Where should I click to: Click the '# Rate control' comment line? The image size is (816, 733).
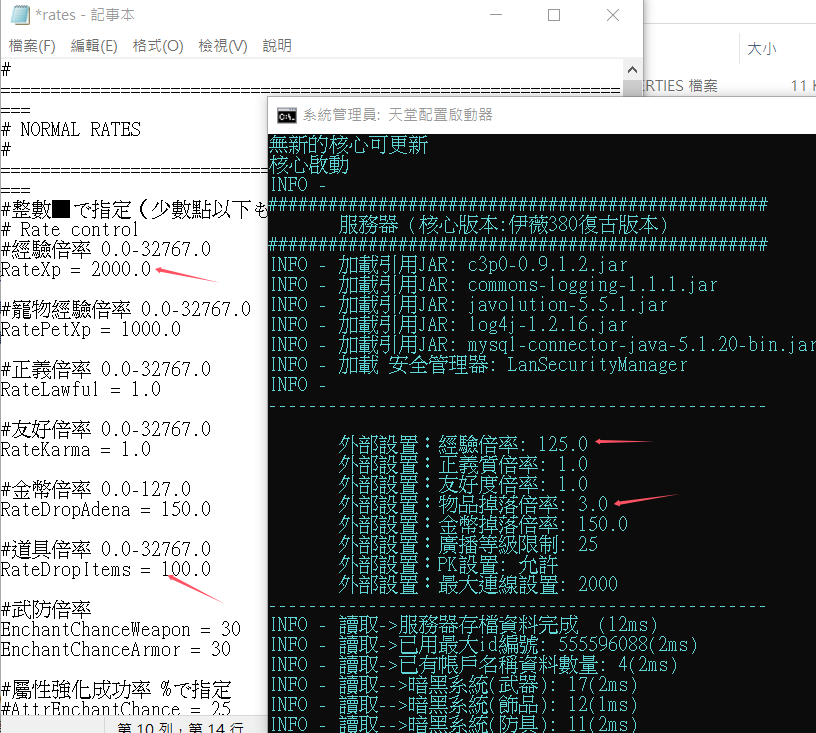point(70,229)
